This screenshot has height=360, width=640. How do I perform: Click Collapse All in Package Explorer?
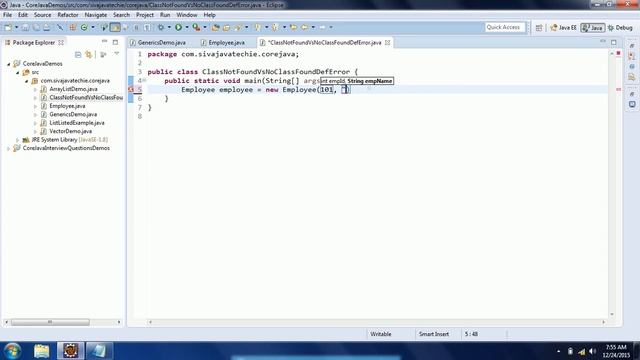click(x=78, y=54)
